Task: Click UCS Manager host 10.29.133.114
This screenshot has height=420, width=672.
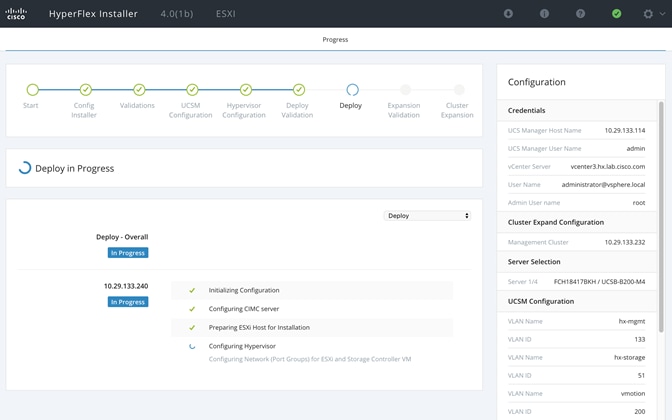Action: tap(624, 130)
